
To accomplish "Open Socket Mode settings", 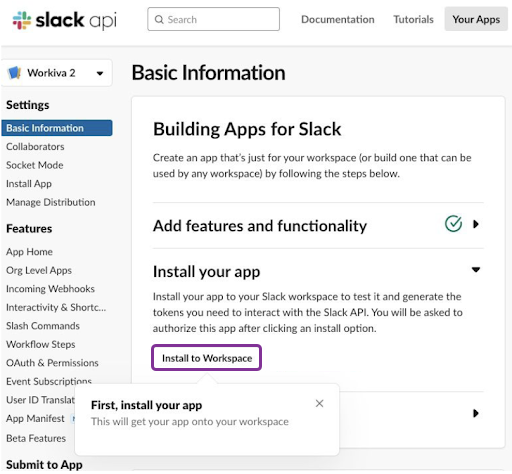I will [35, 165].
